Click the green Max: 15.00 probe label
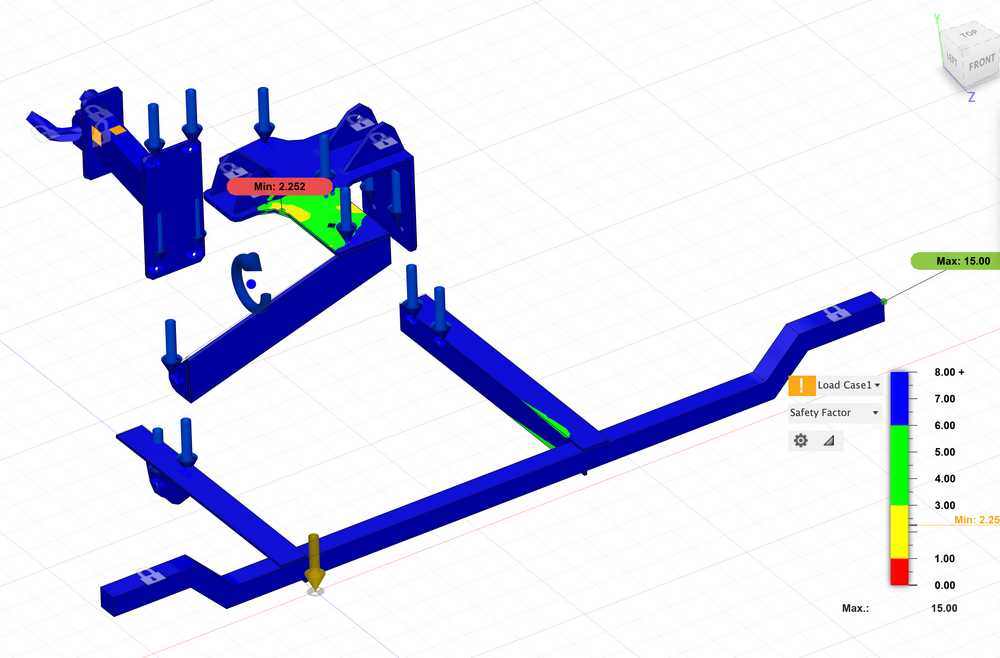 [x=956, y=261]
